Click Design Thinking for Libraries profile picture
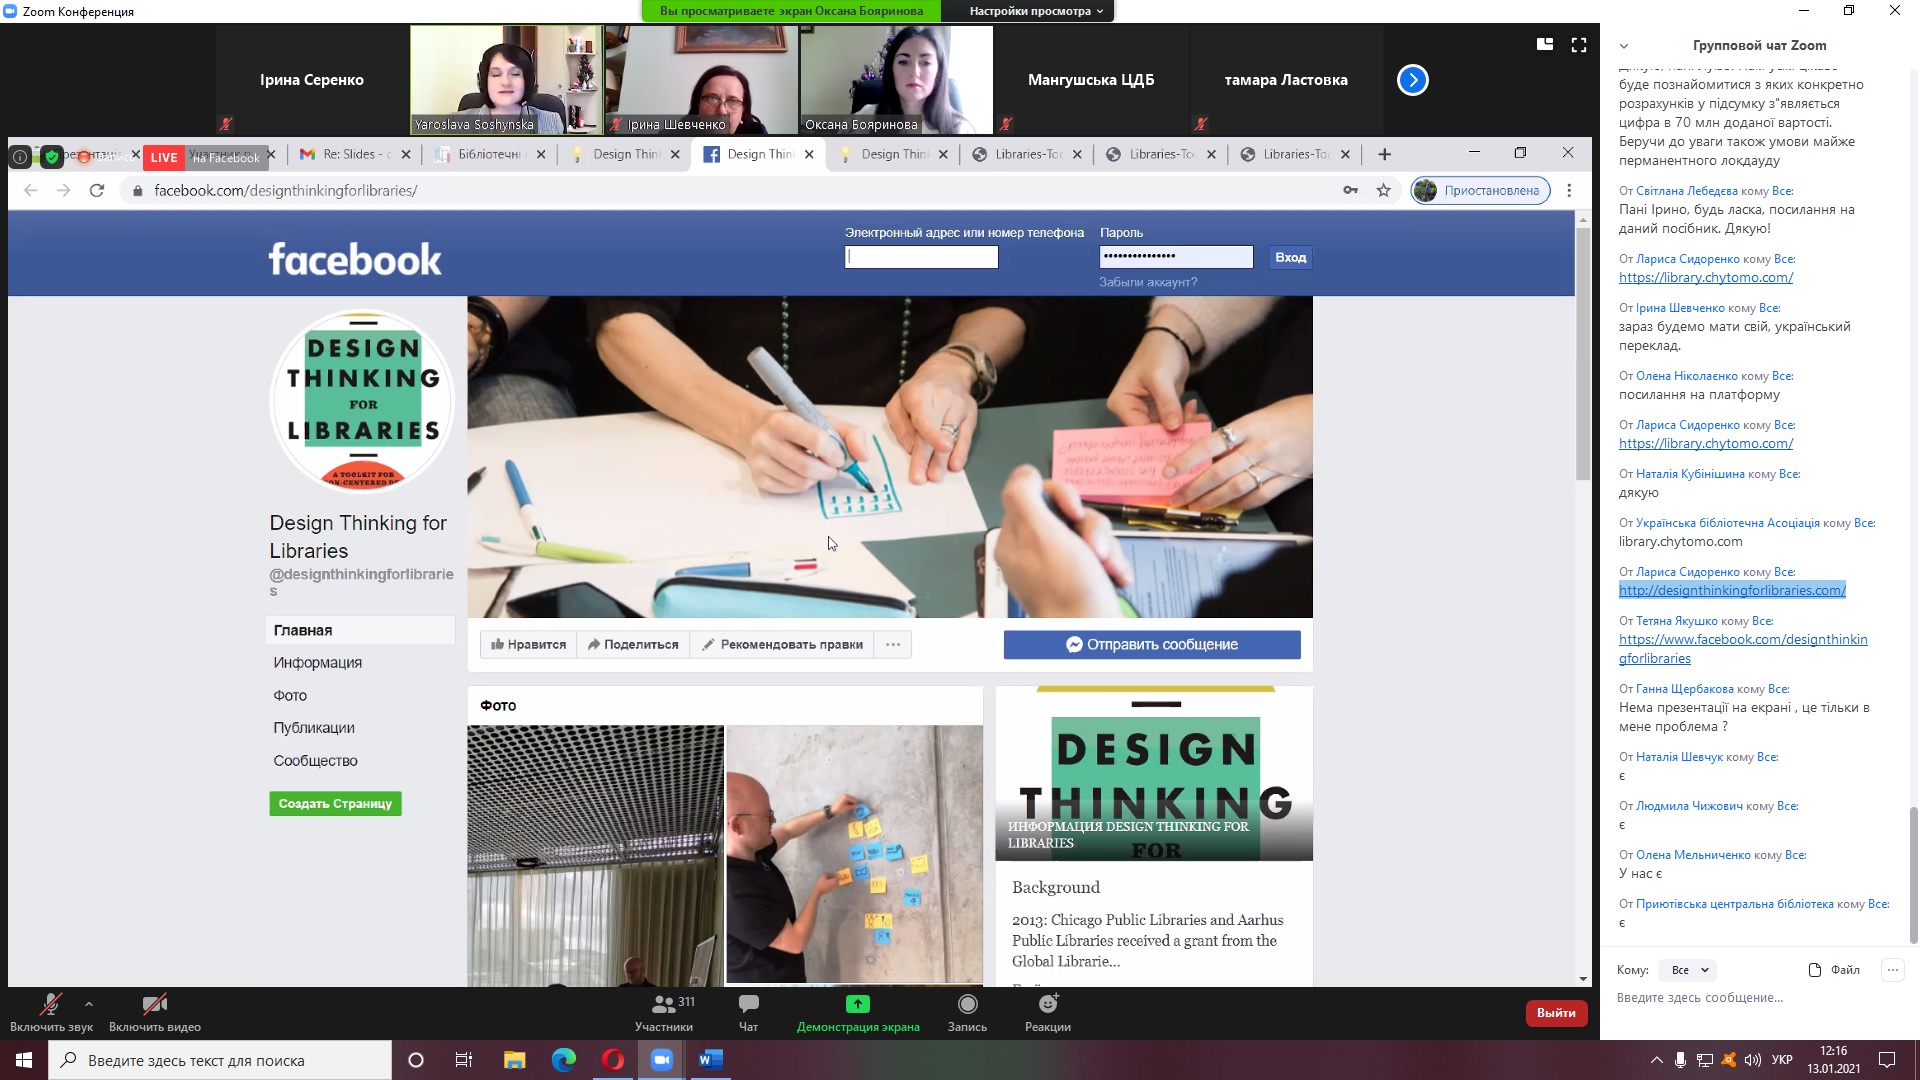 (x=362, y=401)
